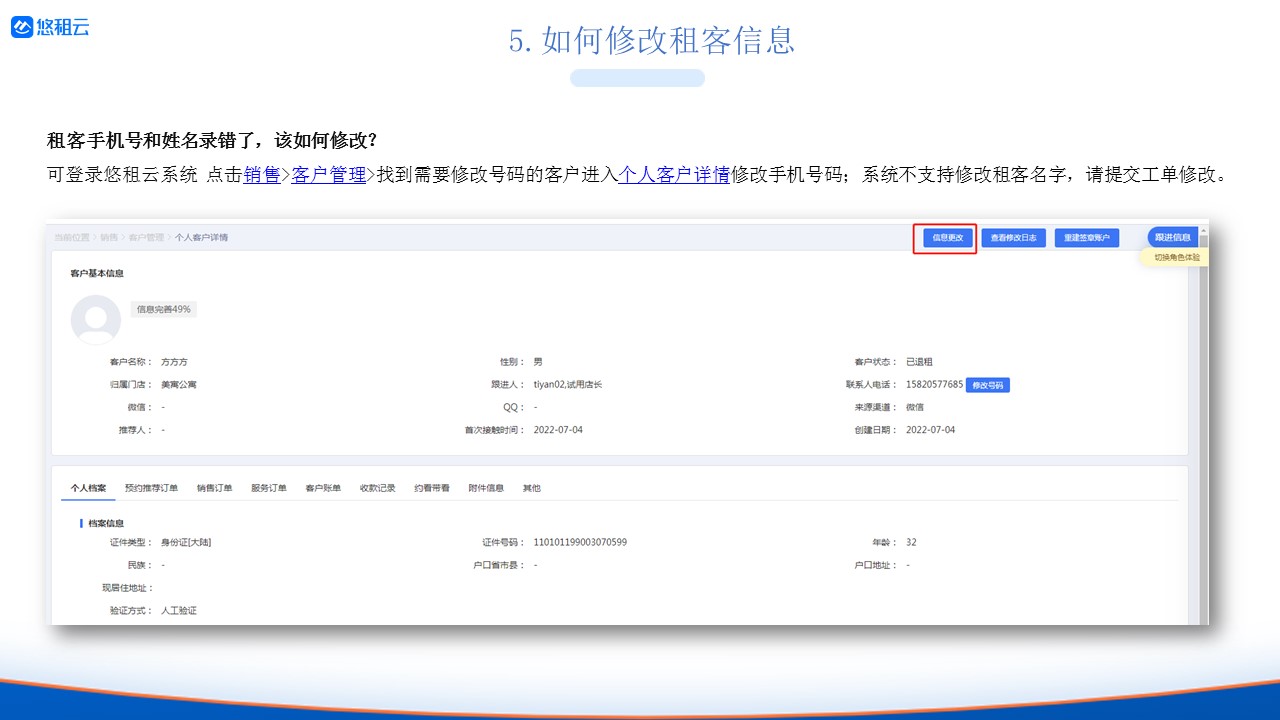The width and height of the screenshot is (1280, 720).
Task: Open the 服务订单 tab
Action: [x=268, y=488]
